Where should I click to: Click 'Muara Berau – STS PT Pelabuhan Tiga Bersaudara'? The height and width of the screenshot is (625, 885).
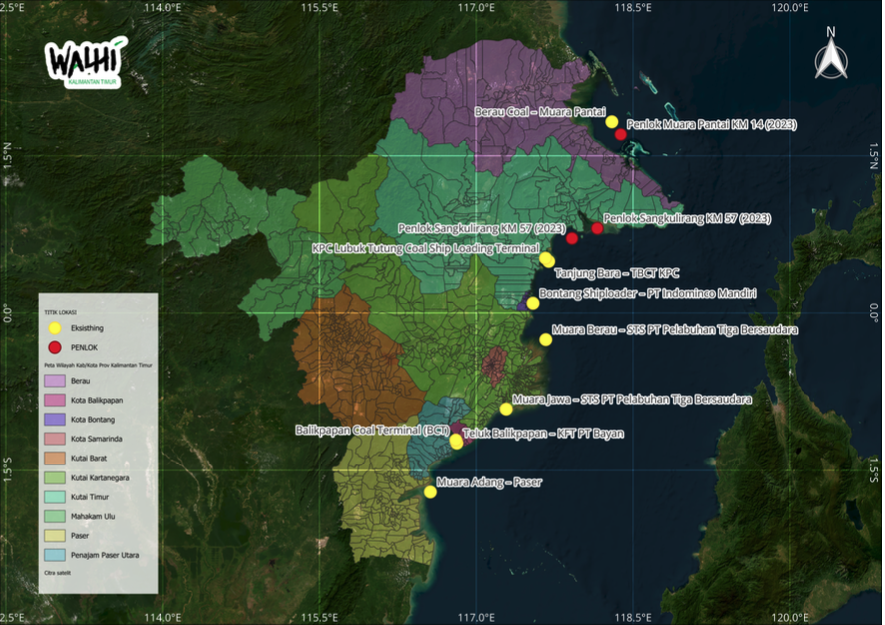675,330
